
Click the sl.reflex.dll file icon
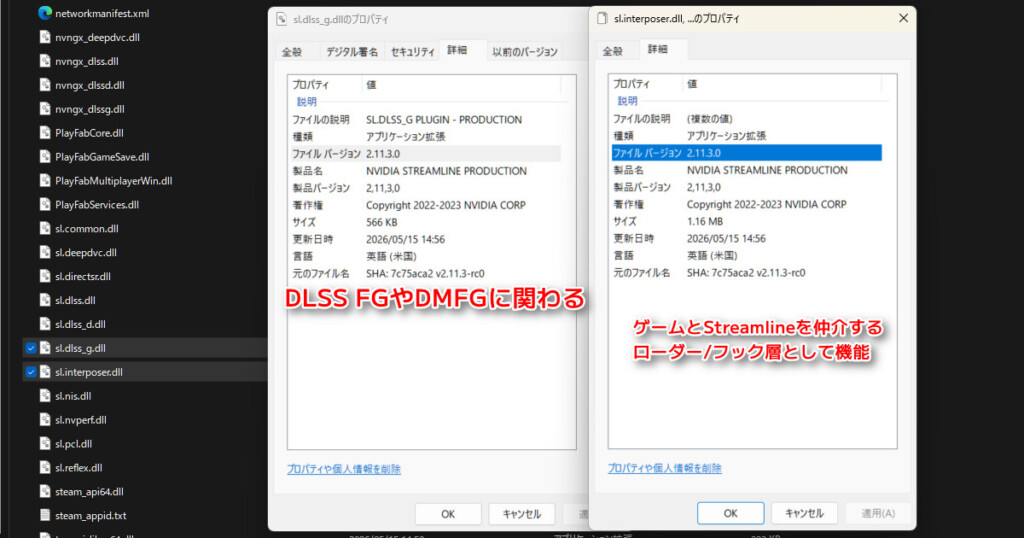point(45,467)
